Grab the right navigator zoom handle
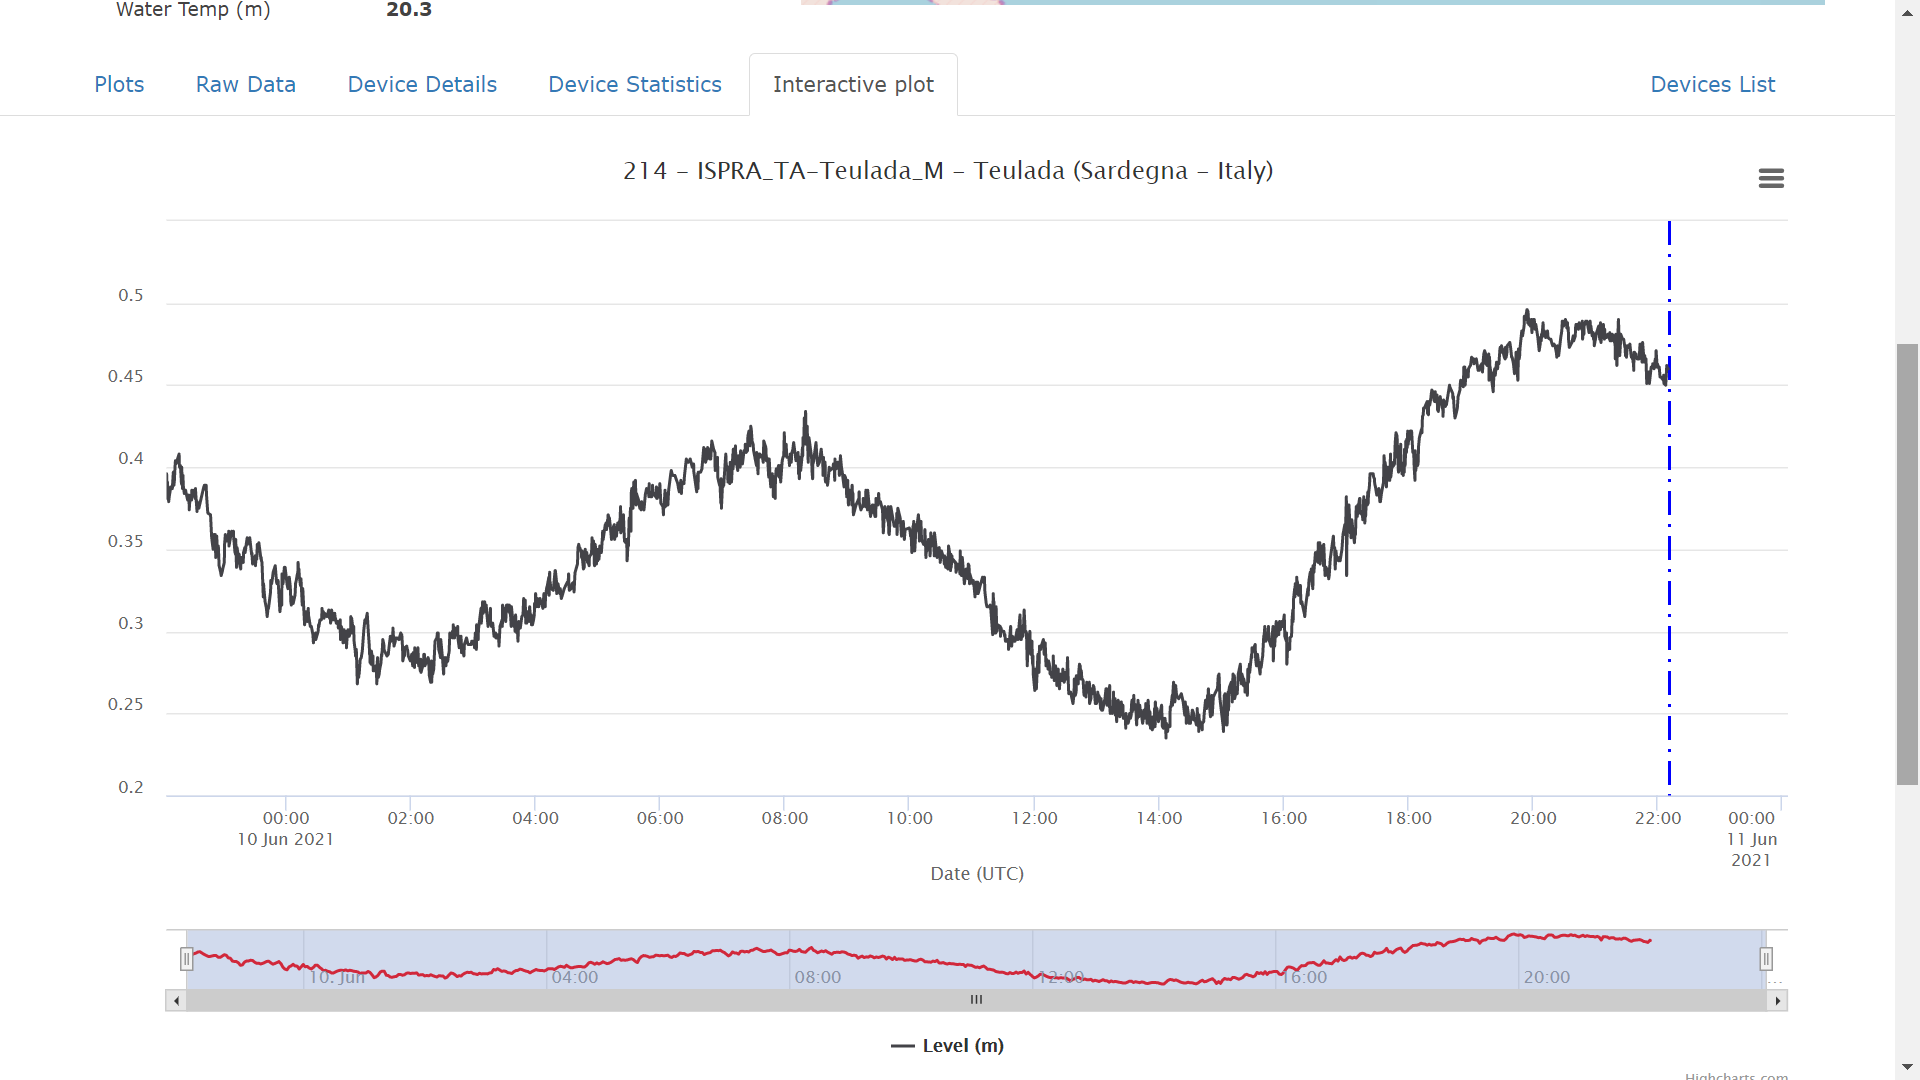 tap(1767, 958)
